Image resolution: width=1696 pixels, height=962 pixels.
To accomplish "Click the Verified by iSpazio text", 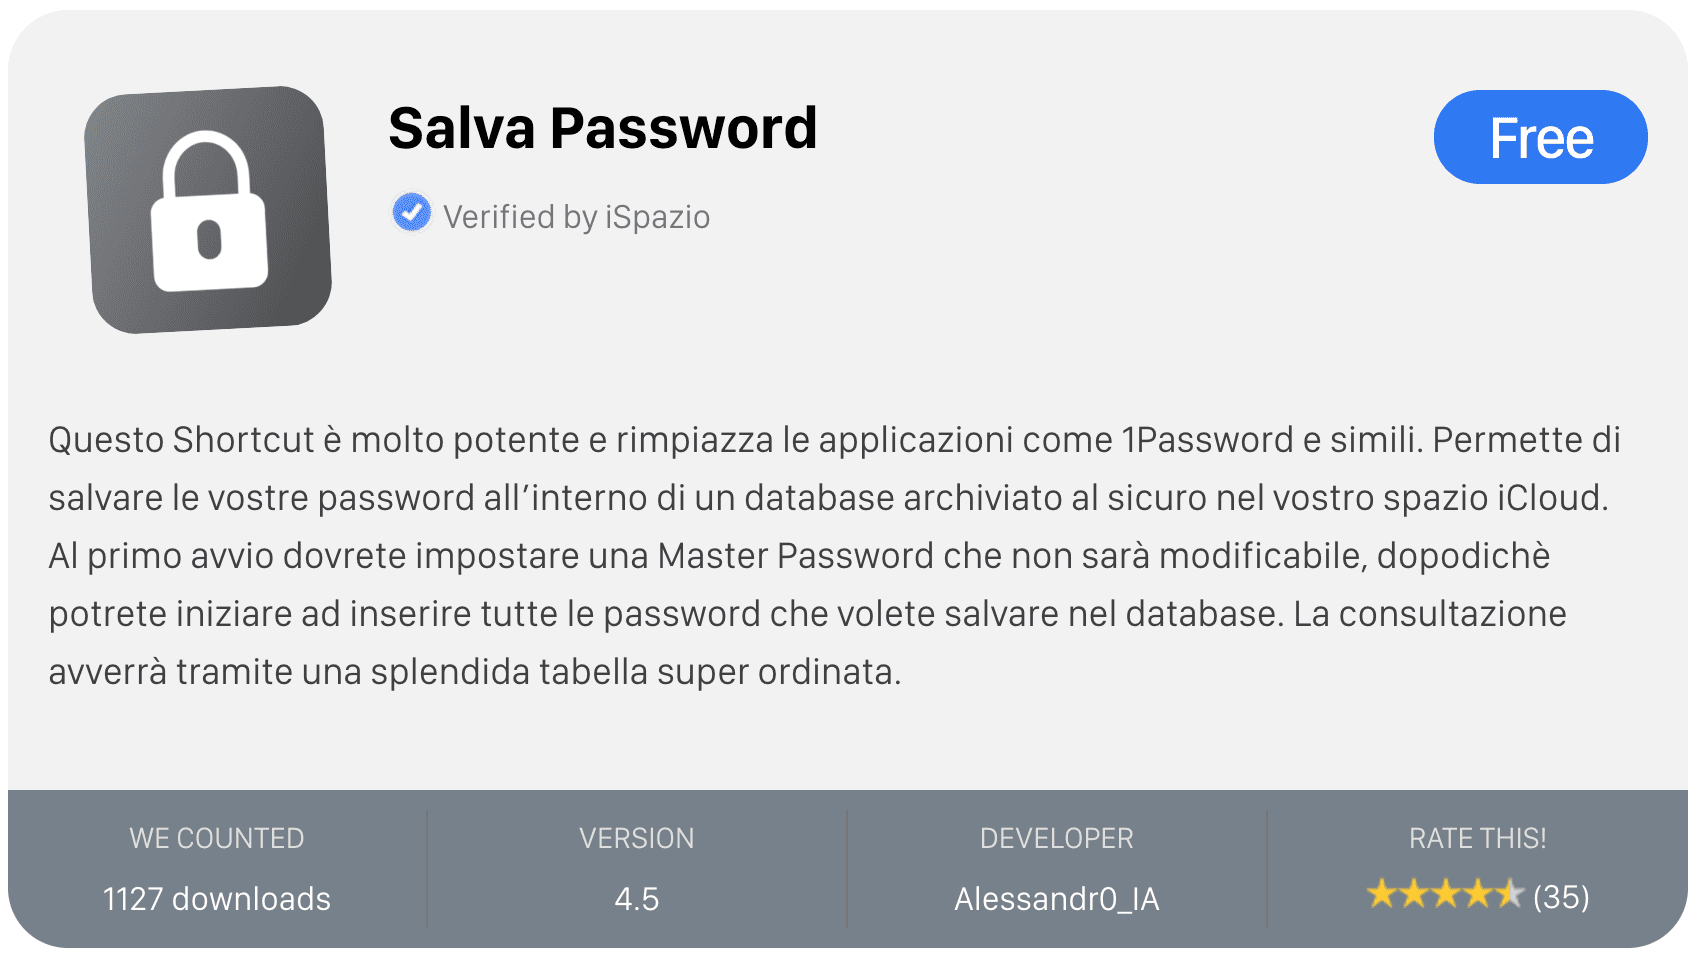I will [x=576, y=217].
